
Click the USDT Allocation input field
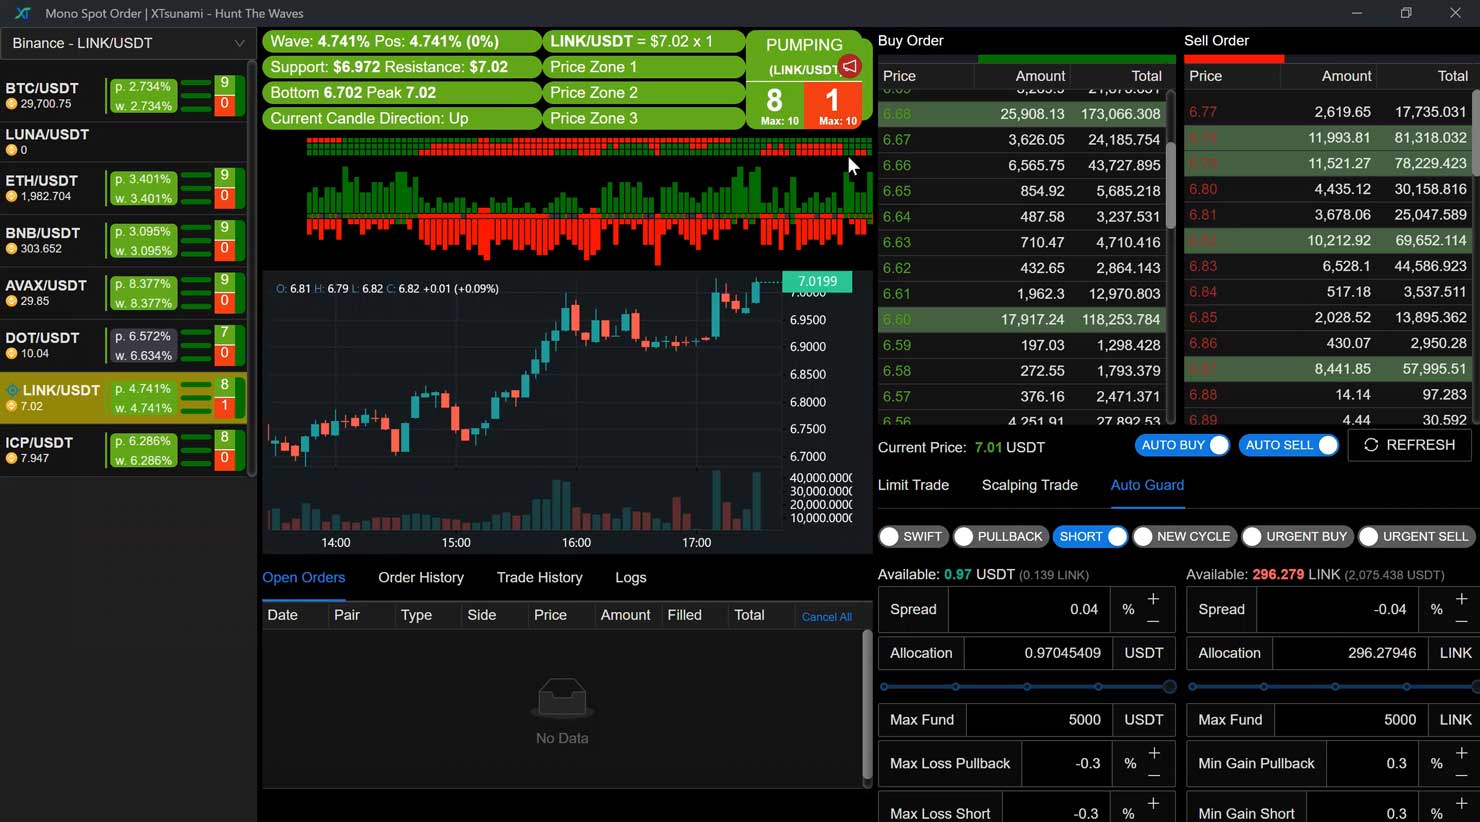1038,653
